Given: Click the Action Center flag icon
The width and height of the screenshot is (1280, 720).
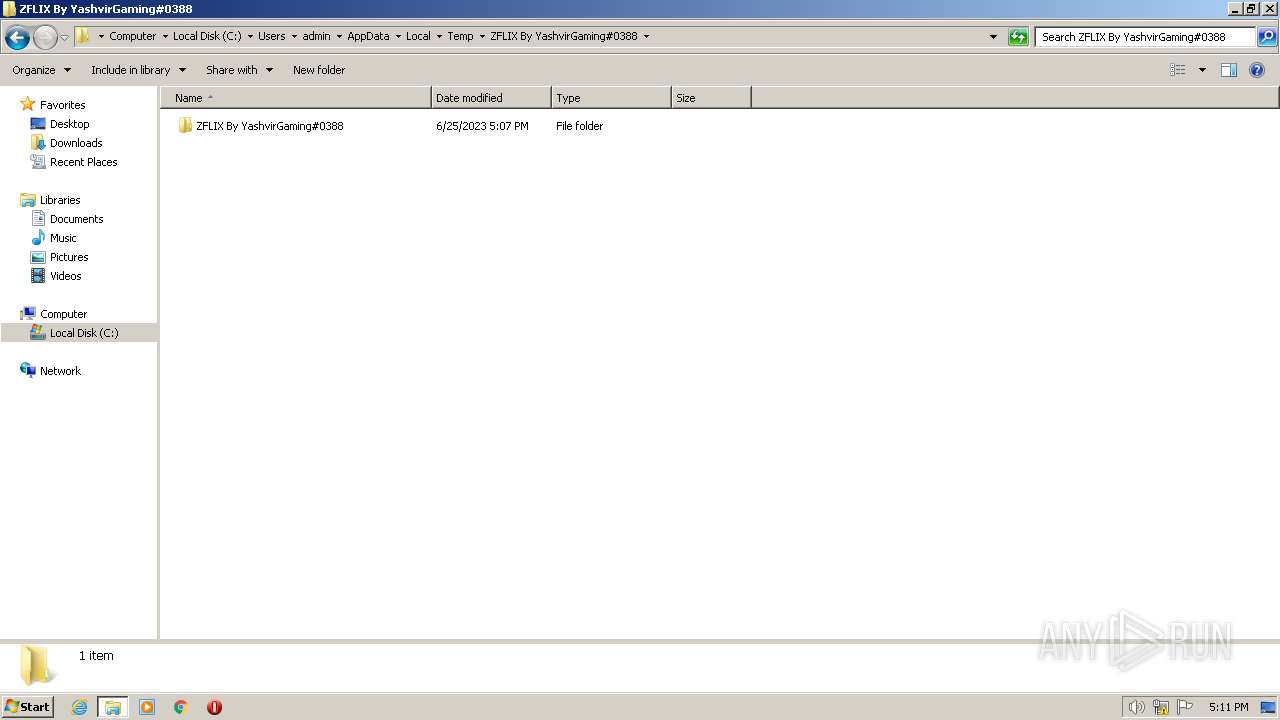Looking at the screenshot, I should (x=1185, y=707).
